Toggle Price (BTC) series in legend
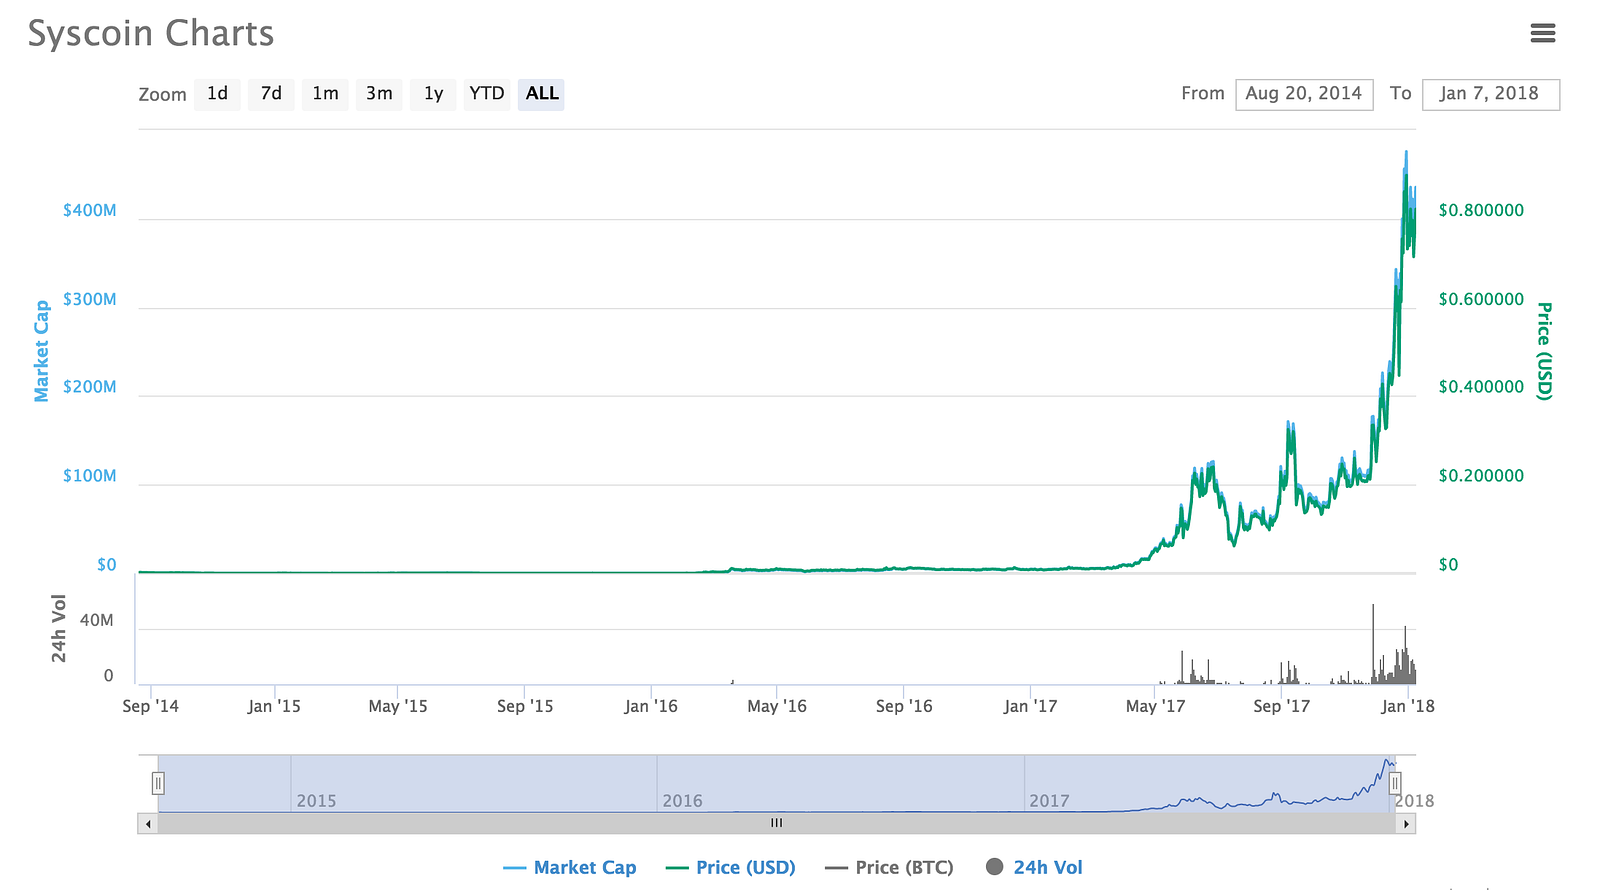1600x890 pixels. (x=889, y=867)
